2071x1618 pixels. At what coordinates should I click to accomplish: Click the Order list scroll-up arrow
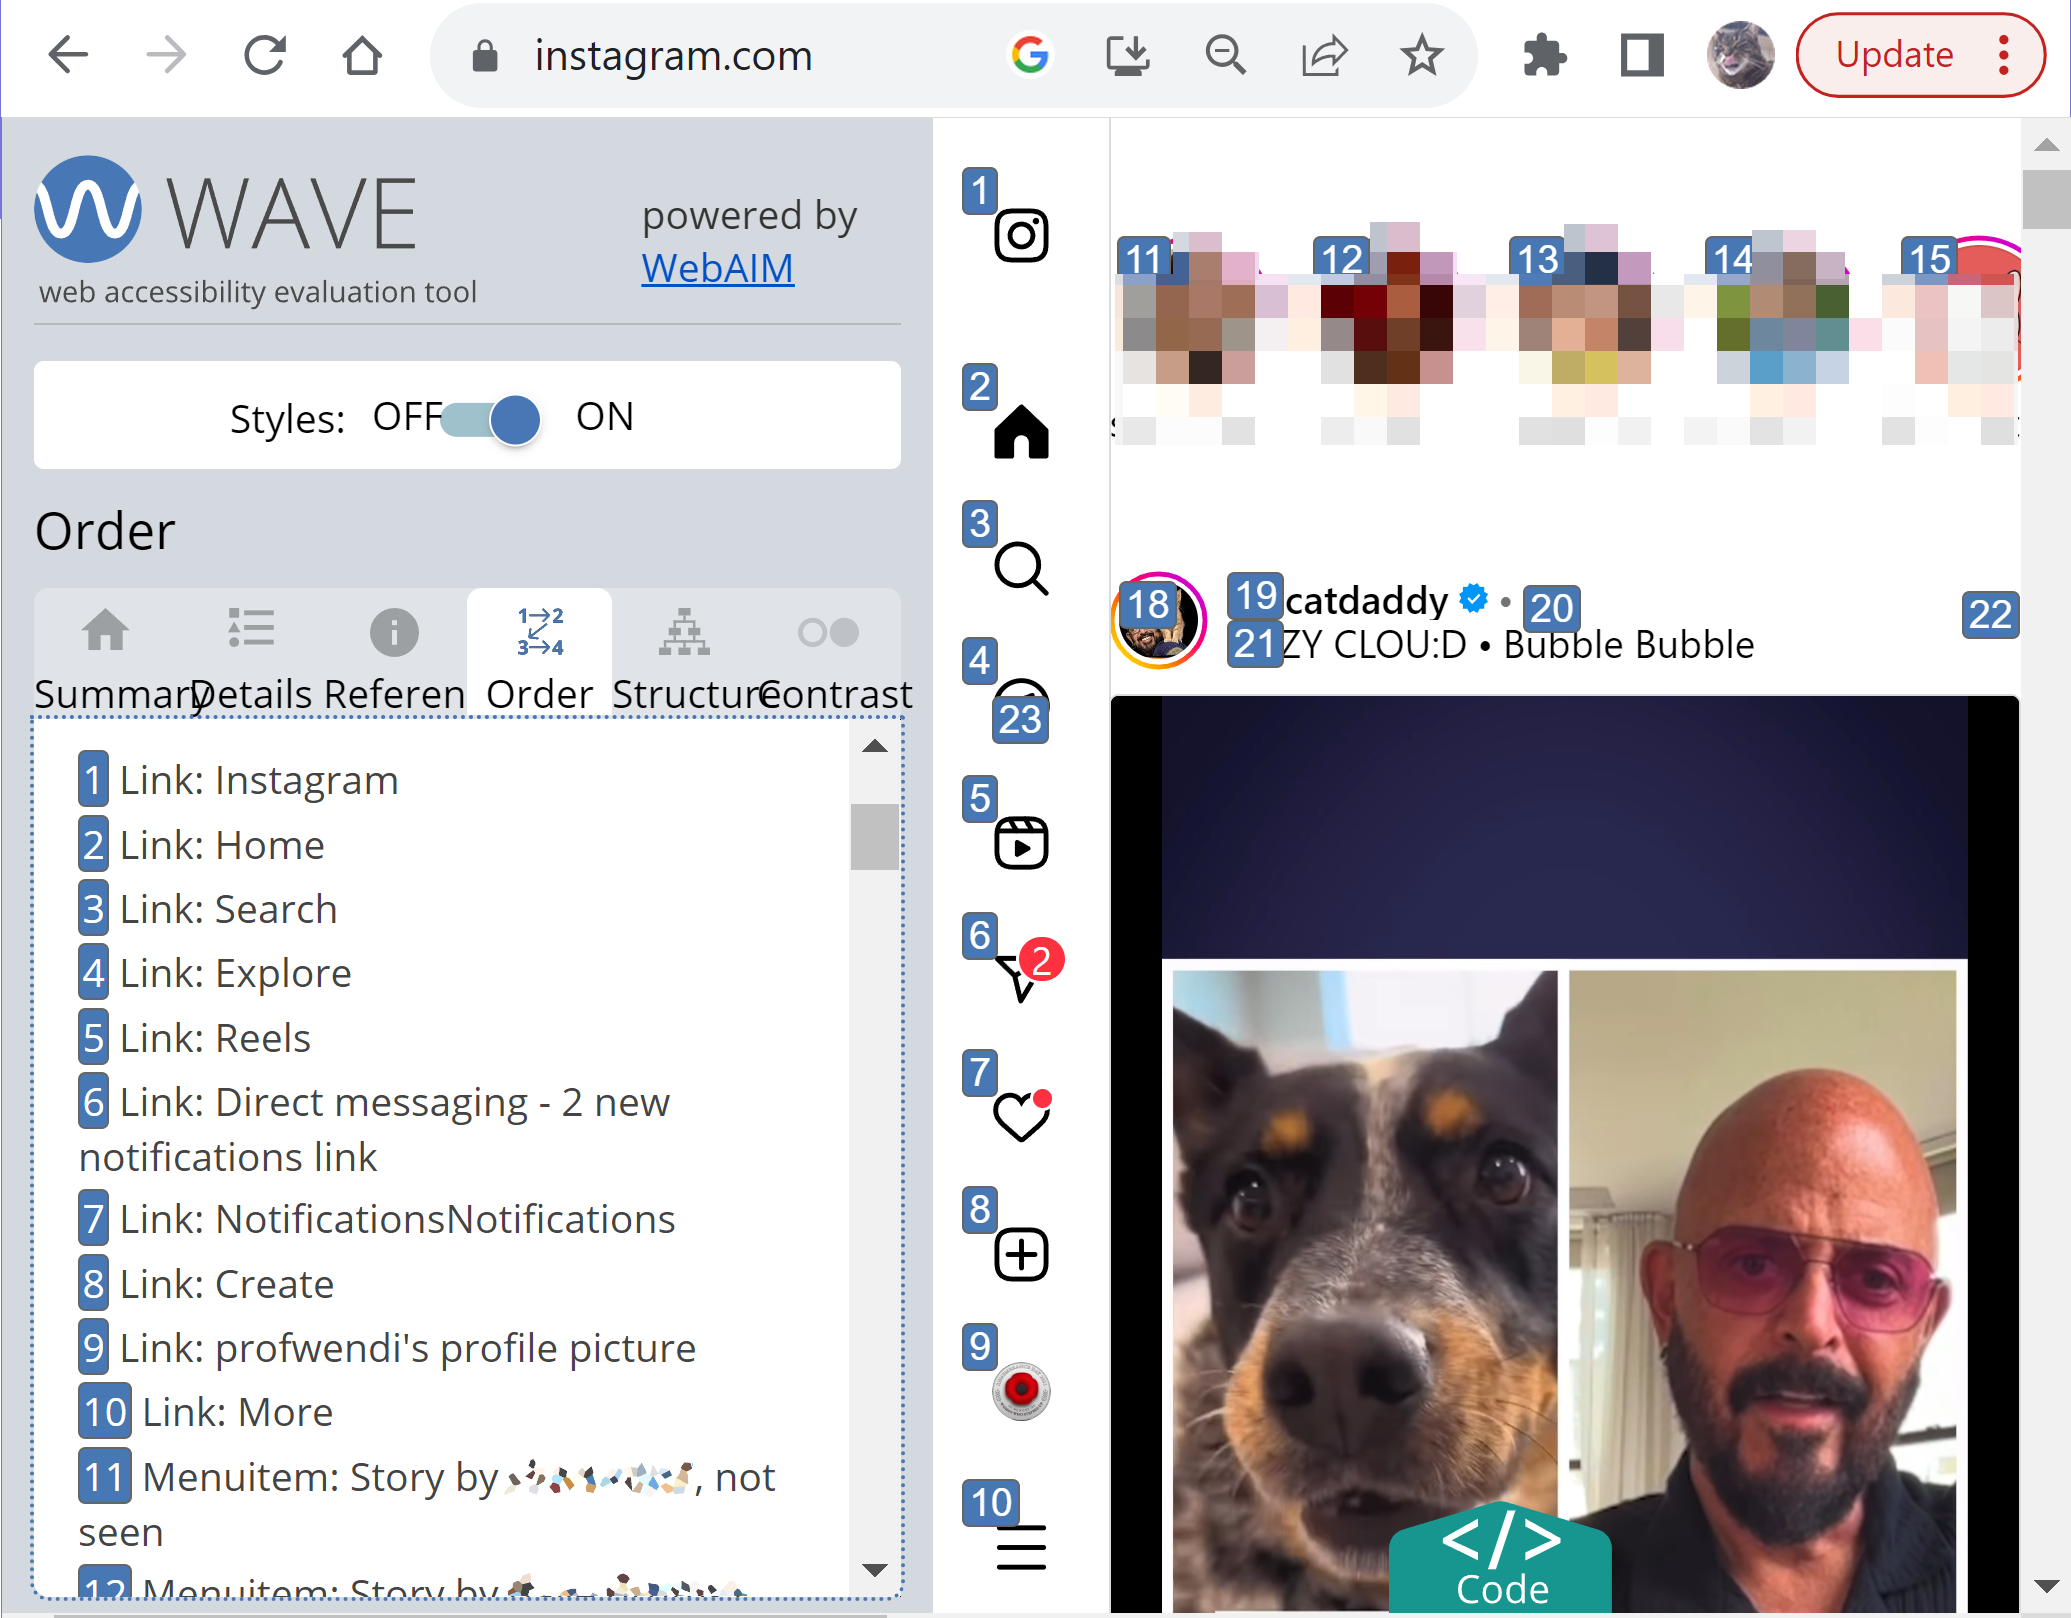tap(874, 747)
